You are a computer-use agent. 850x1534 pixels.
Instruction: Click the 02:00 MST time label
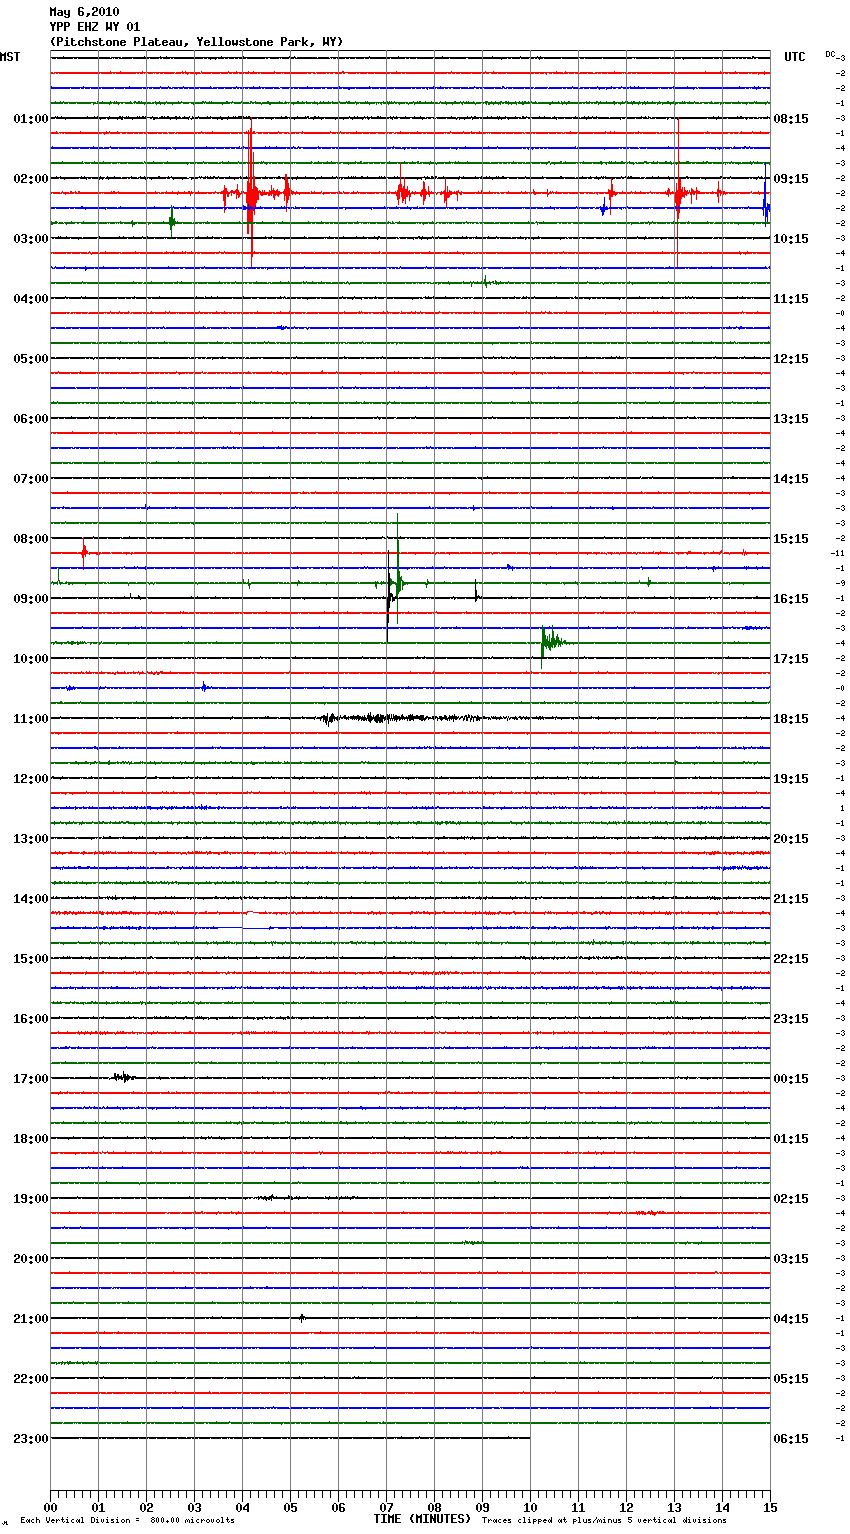click(30, 179)
